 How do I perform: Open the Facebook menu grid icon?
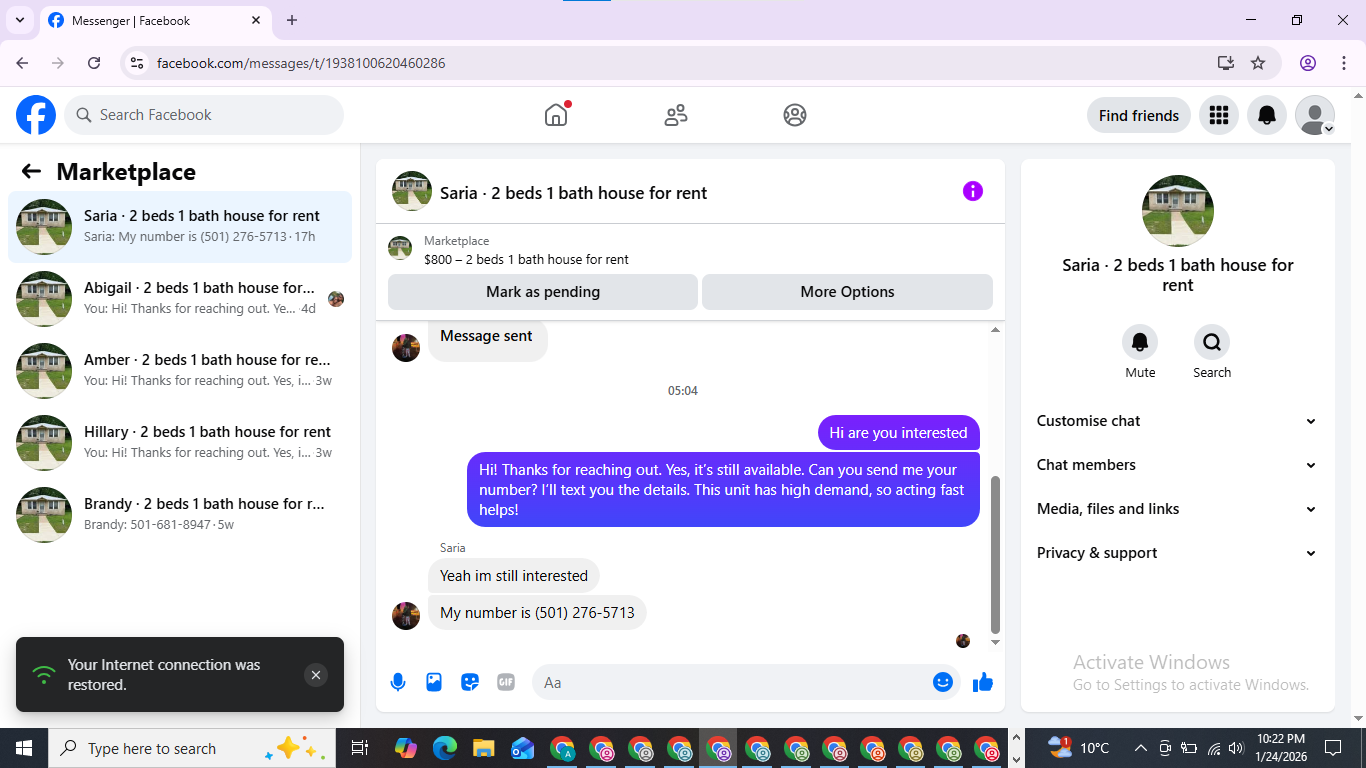(1218, 115)
